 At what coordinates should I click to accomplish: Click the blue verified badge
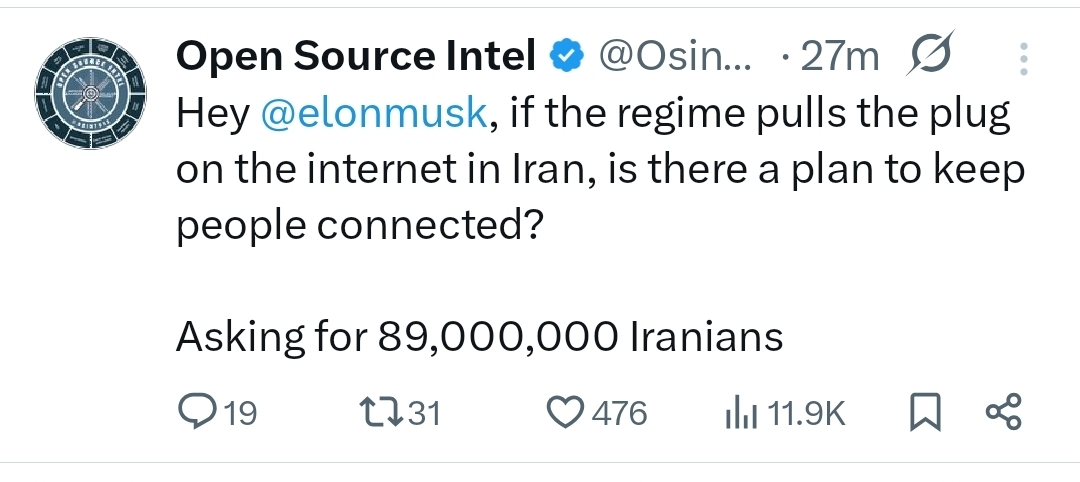566,58
